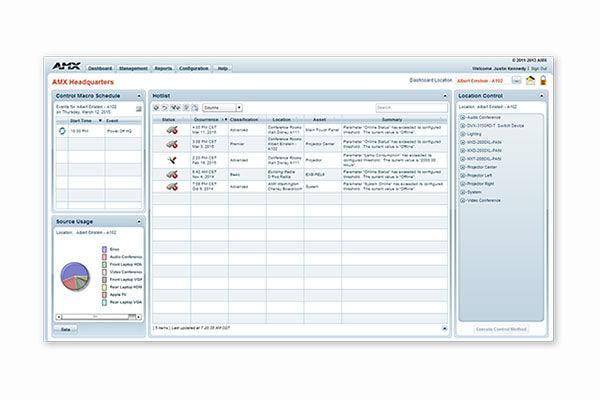Collapse the Hotlist panel
The width and height of the screenshot is (600, 400).
445,96
